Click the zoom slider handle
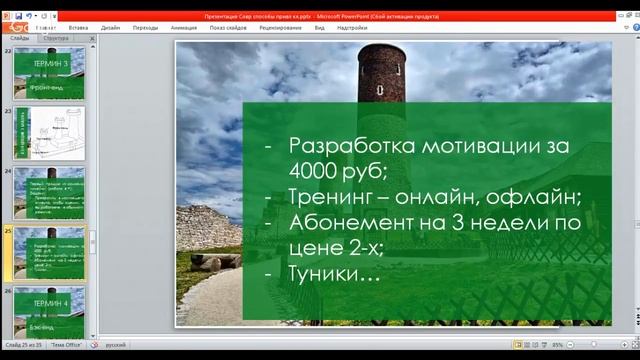The height and width of the screenshot is (360, 640). (x=594, y=345)
